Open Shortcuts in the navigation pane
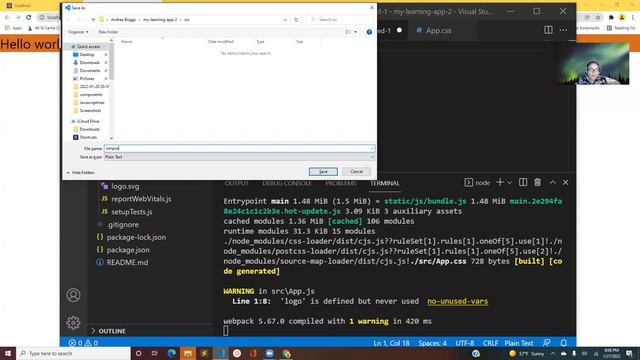This screenshot has width=640, height=360. point(88,137)
